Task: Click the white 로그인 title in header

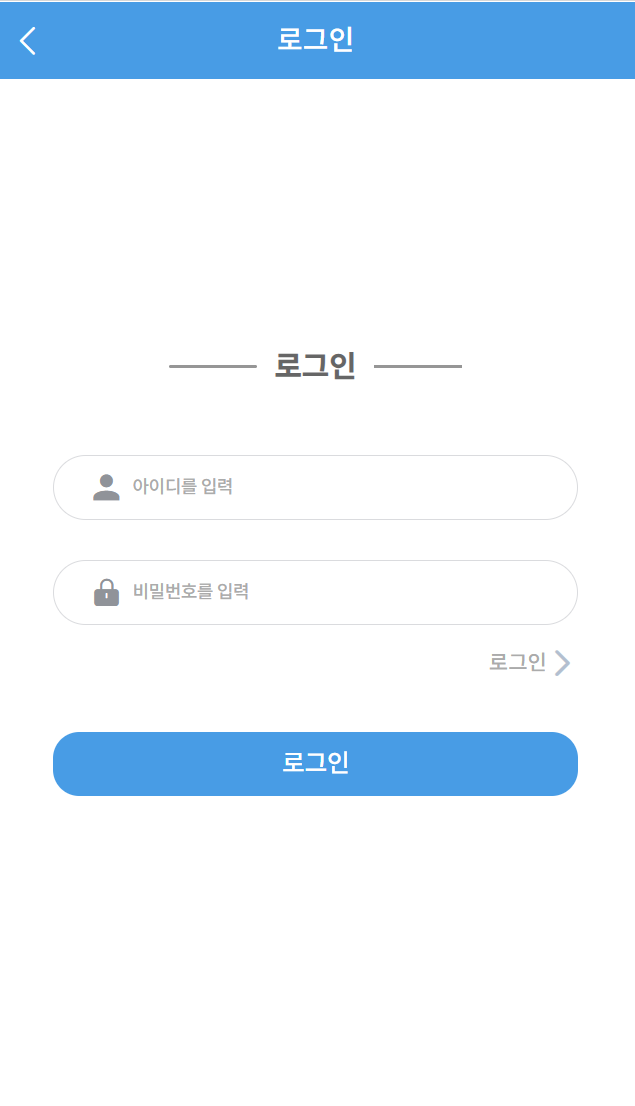Action: coord(315,40)
